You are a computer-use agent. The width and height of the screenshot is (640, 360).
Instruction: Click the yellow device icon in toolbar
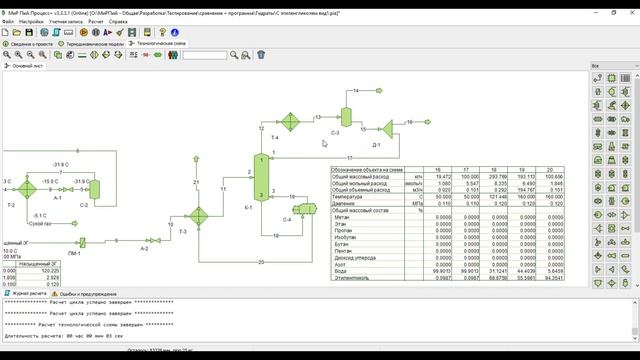[x=147, y=32]
